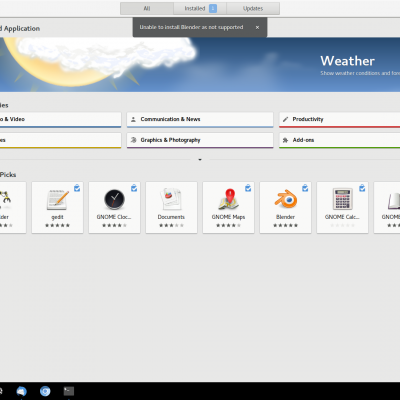Select the GNOME Clocks app icon
This screenshot has width=400, height=400.
coord(114,199)
